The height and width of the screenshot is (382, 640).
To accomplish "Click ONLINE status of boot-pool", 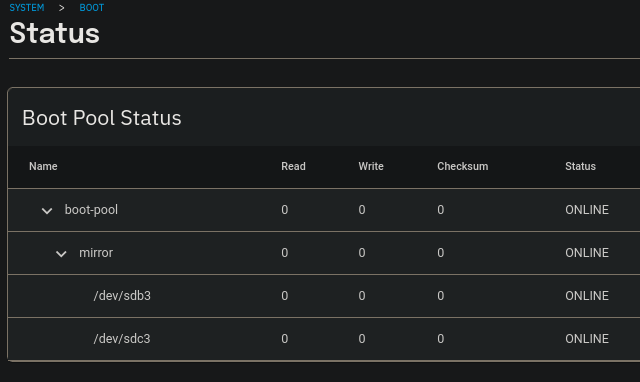I will point(587,210).
